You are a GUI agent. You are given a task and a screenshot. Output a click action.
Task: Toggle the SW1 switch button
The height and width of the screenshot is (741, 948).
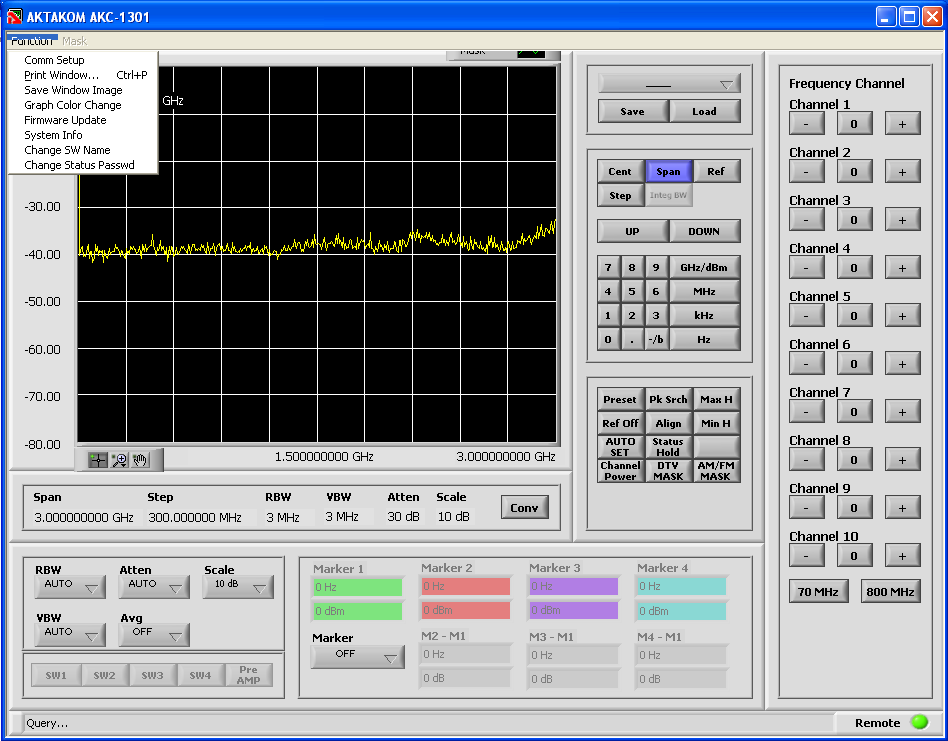pyautogui.click(x=56, y=675)
